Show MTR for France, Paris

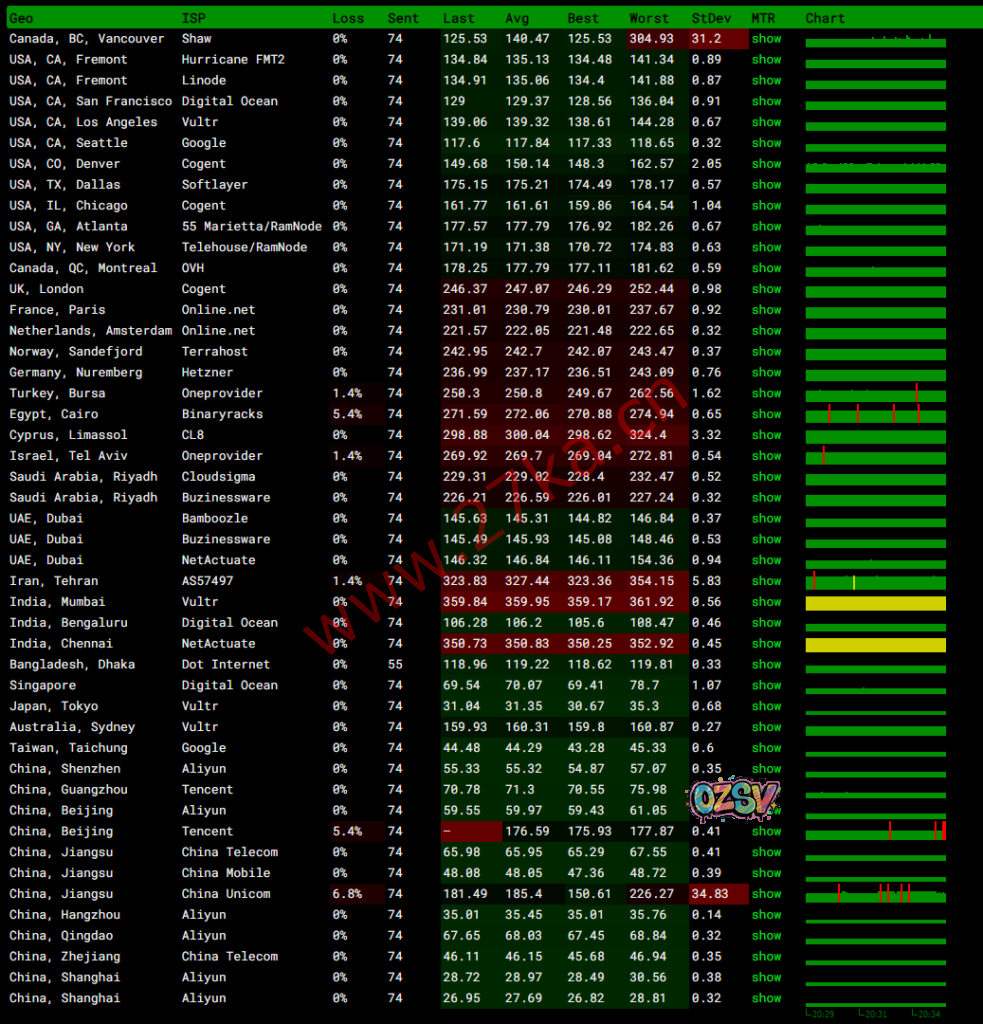[x=766, y=310]
